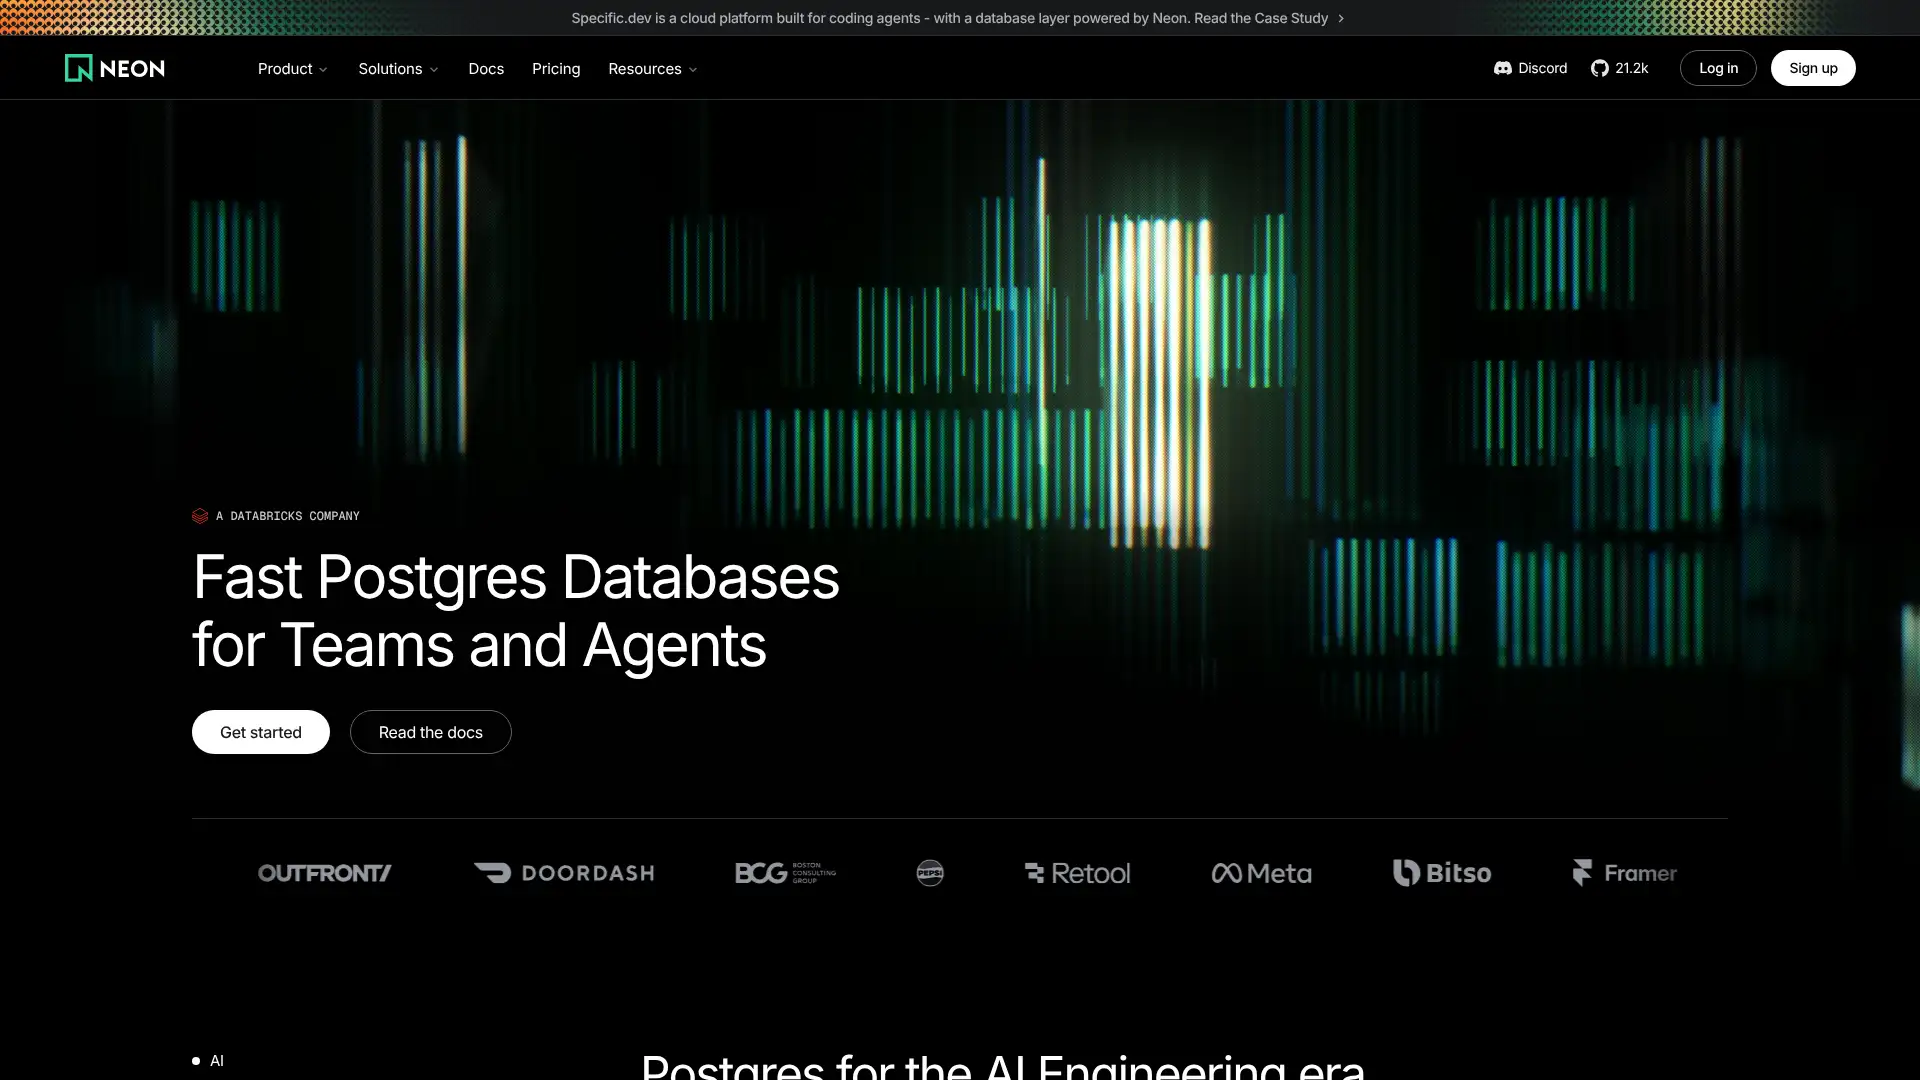
Task: Click the DoorDash customer logo
Action: [x=564, y=873]
